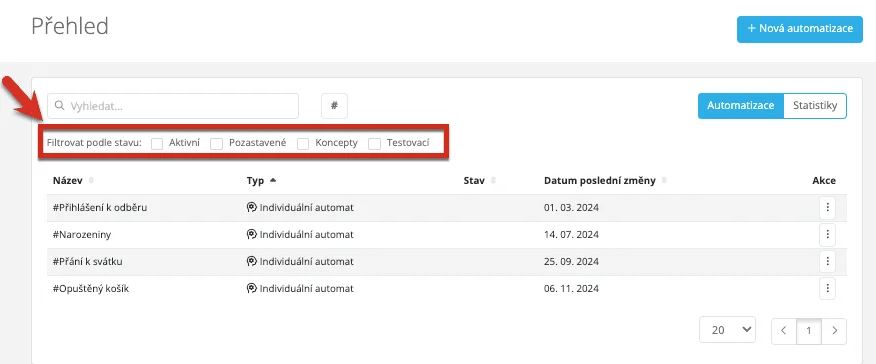Sort by Název column arrows

tap(91, 181)
